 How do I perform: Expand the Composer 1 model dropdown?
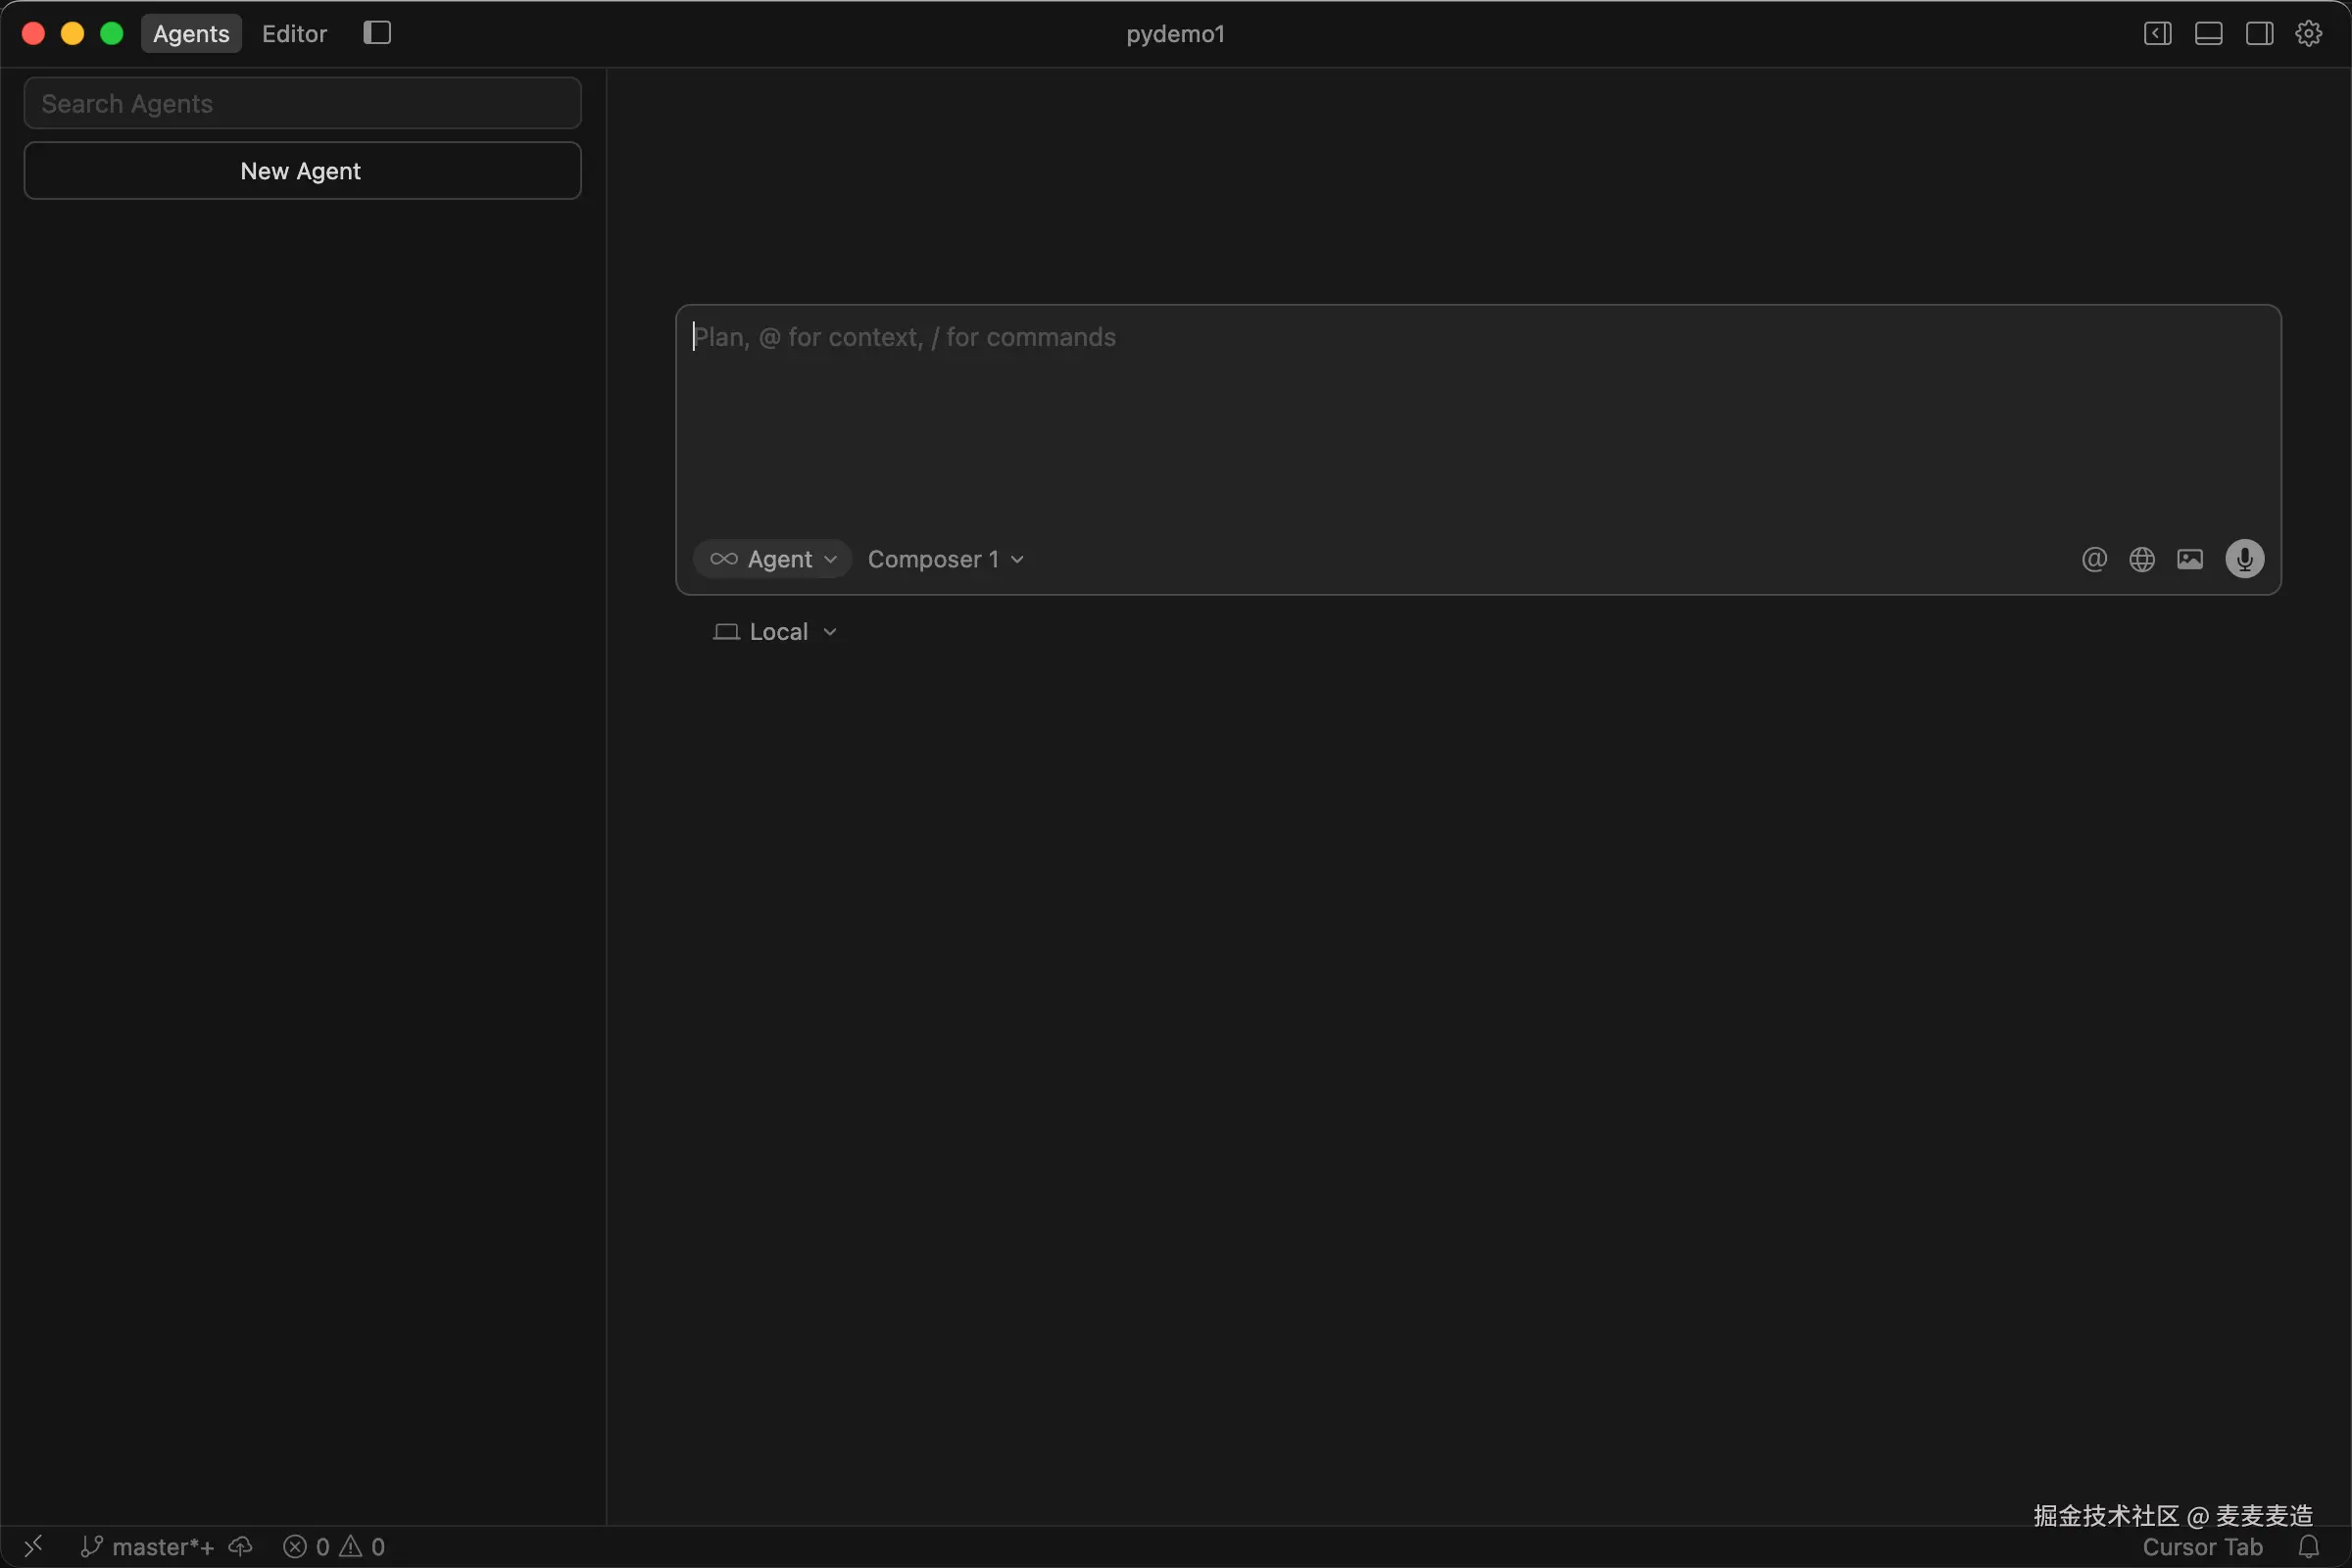tap(945, 559)
